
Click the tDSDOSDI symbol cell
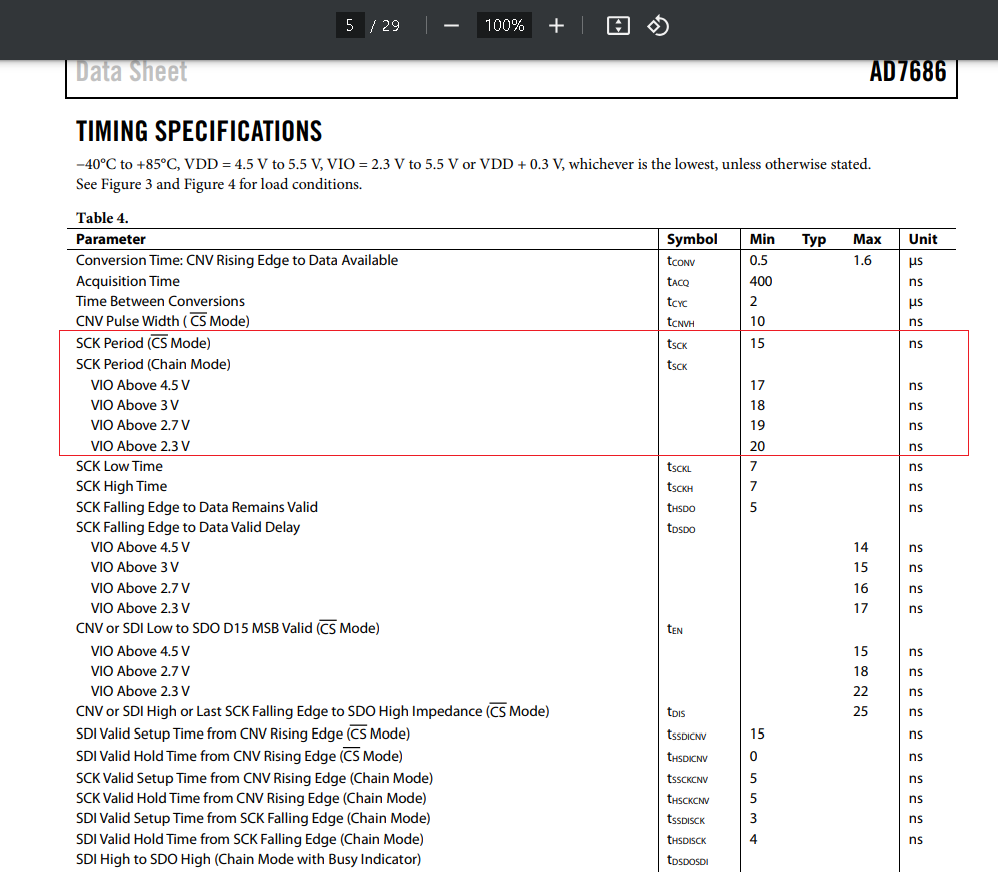point(687,861)
